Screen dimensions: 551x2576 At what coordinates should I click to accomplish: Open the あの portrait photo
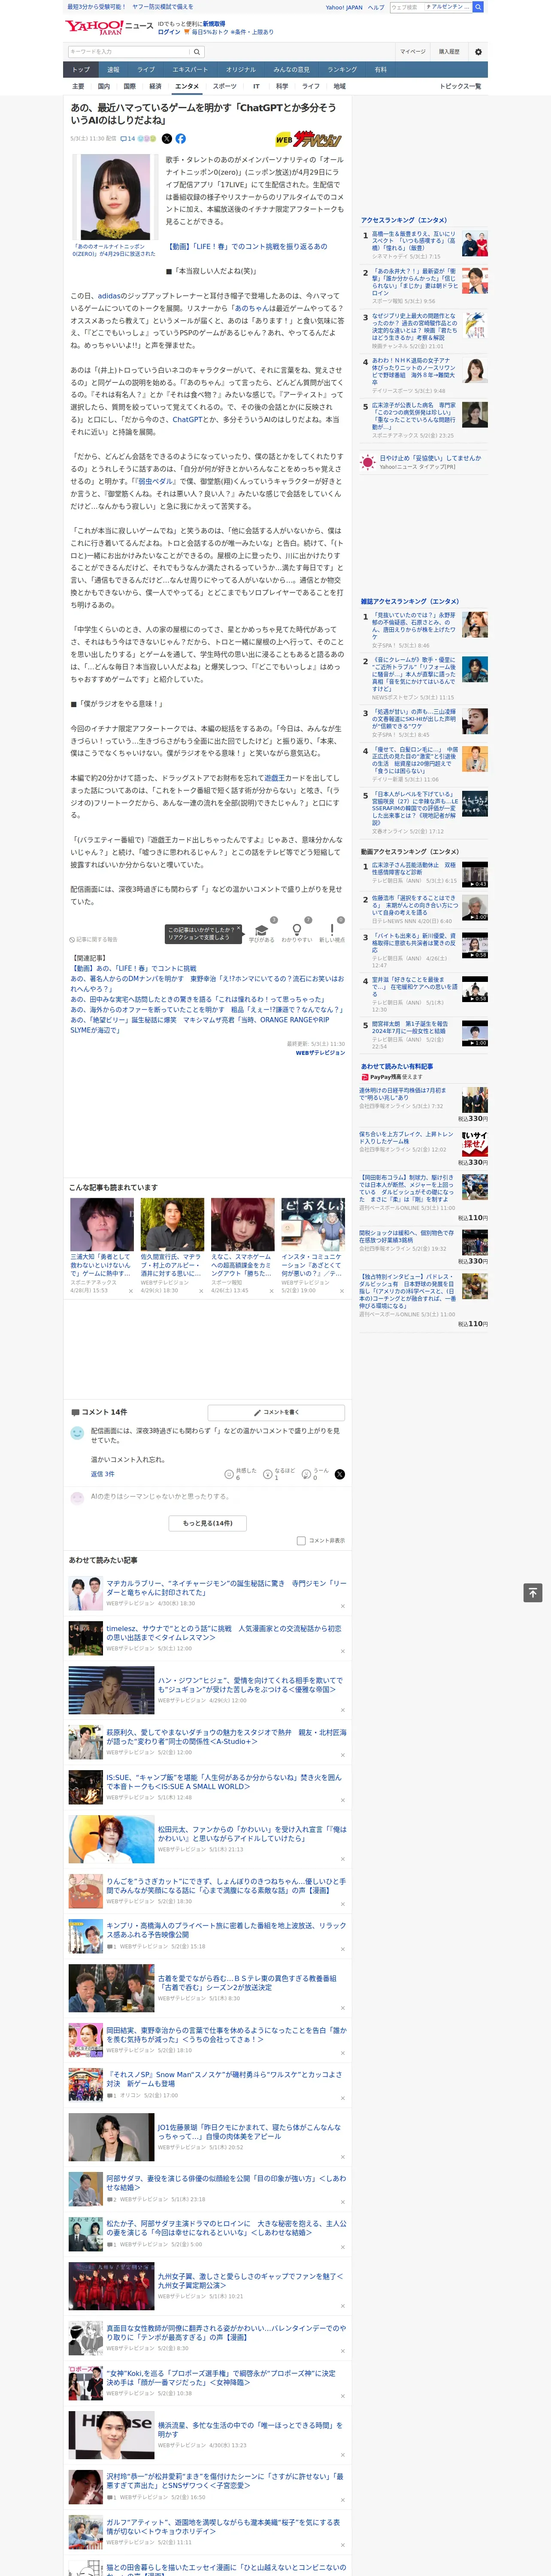115,198
